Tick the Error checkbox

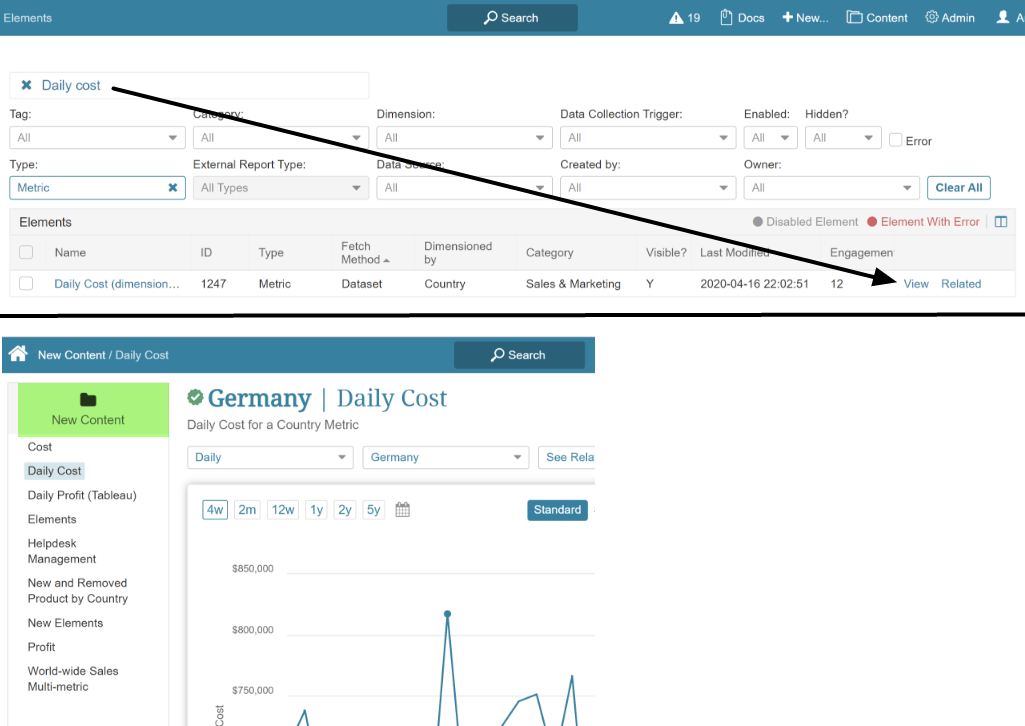[x=896, y=140]
